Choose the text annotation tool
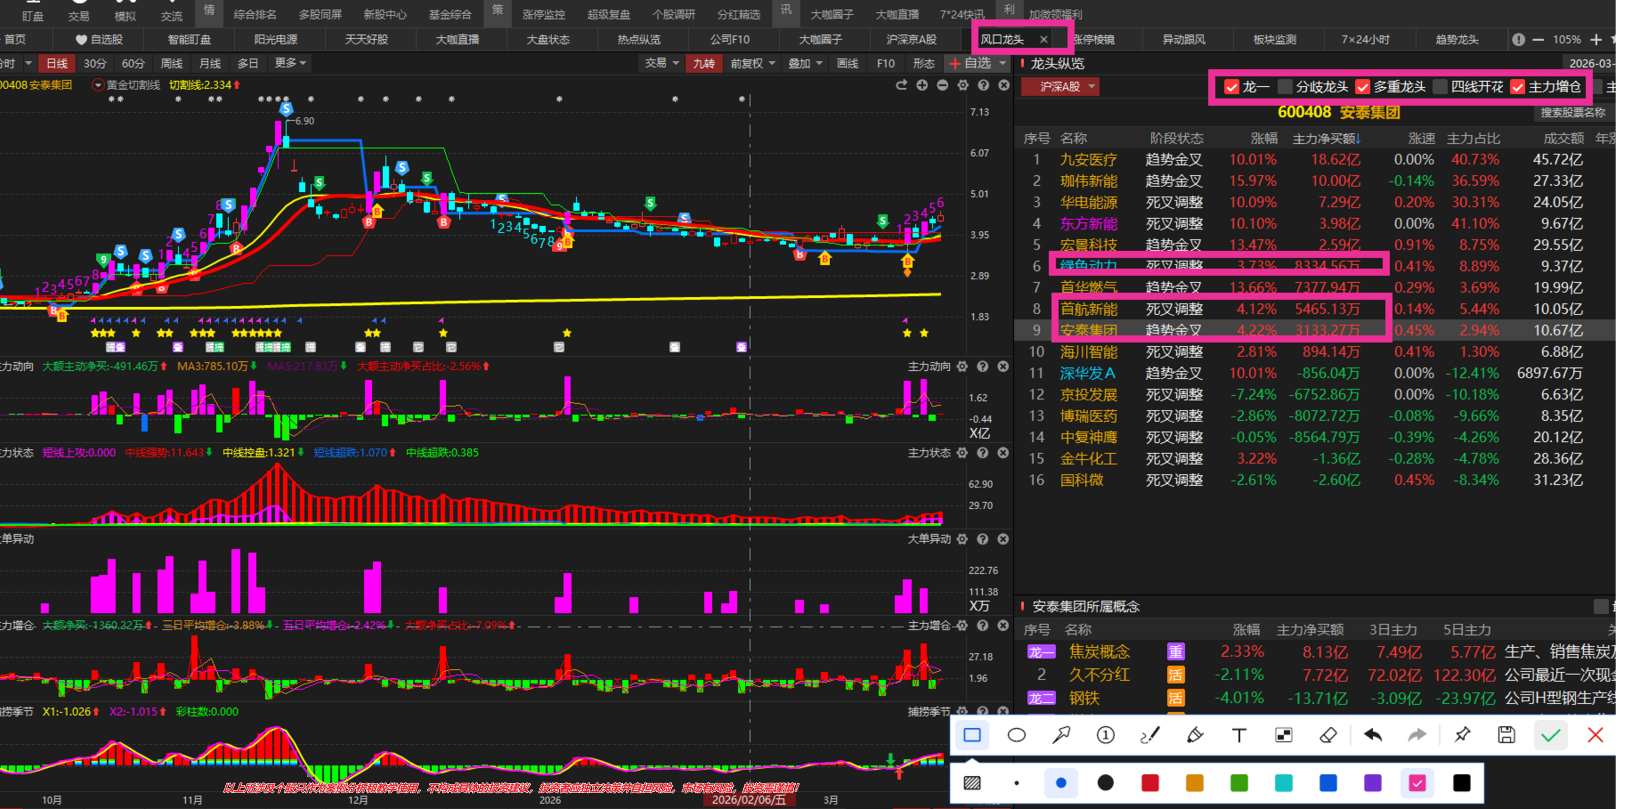This screenshot has width=1637, height=809. point(1239,735)
